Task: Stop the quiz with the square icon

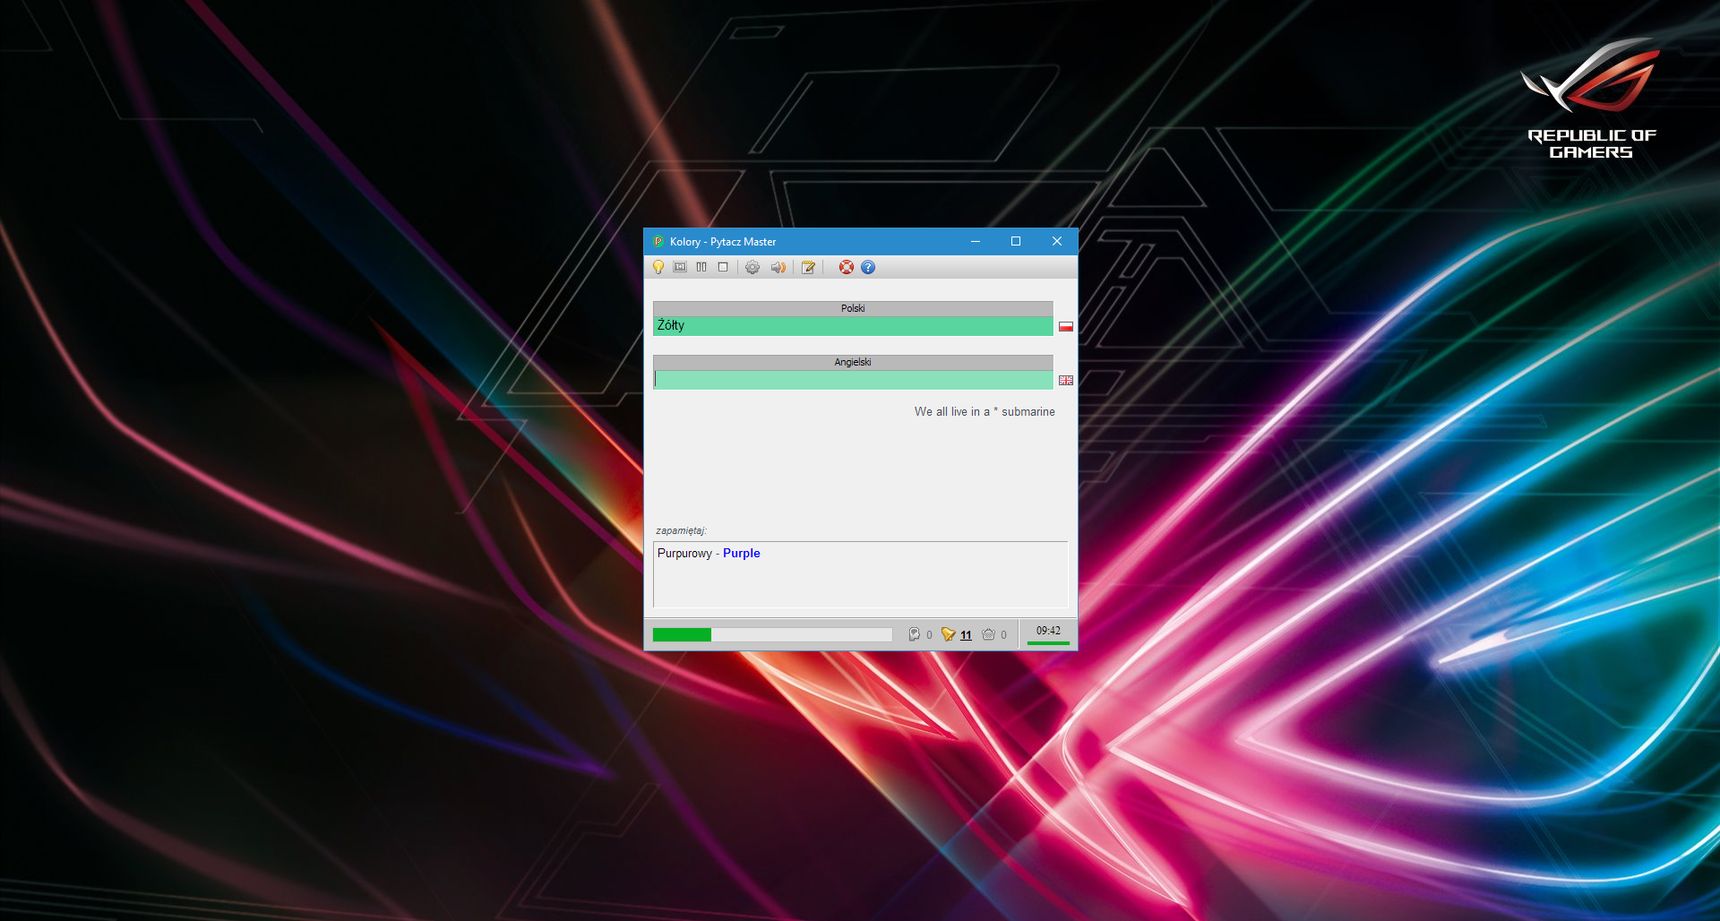Action: [723, 267]
